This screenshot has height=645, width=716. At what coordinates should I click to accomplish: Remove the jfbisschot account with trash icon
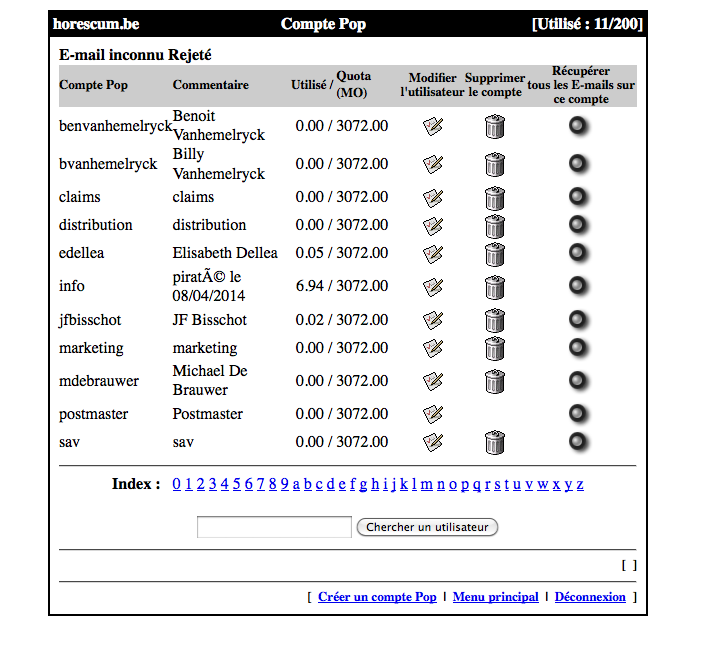click(495, 320)
